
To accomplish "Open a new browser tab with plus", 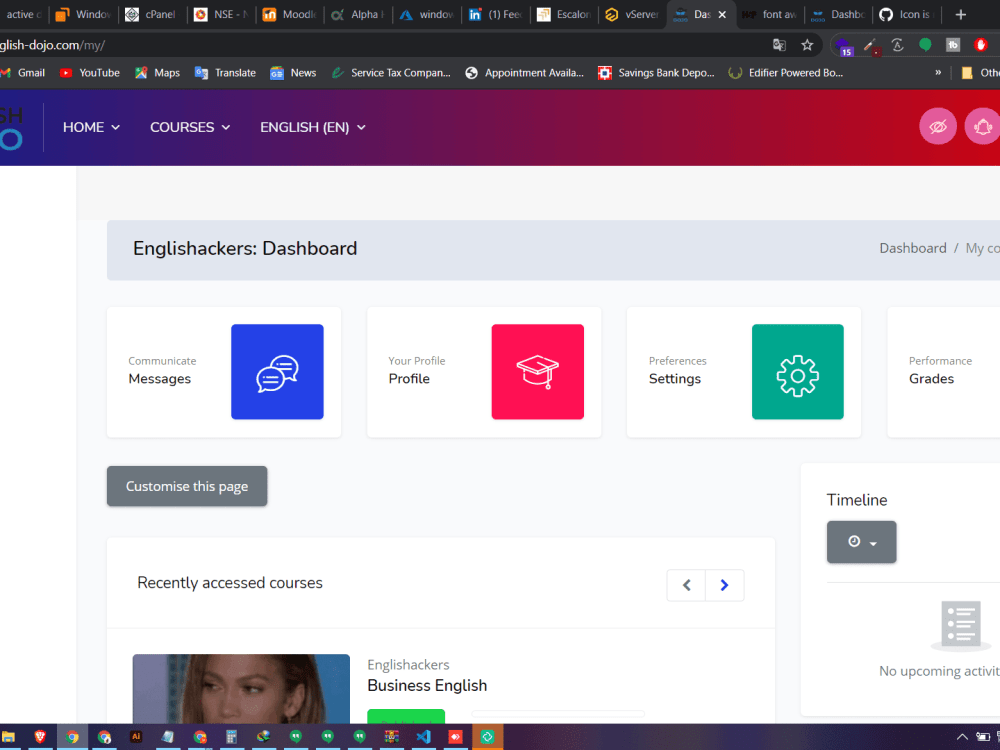I will 960,14.
